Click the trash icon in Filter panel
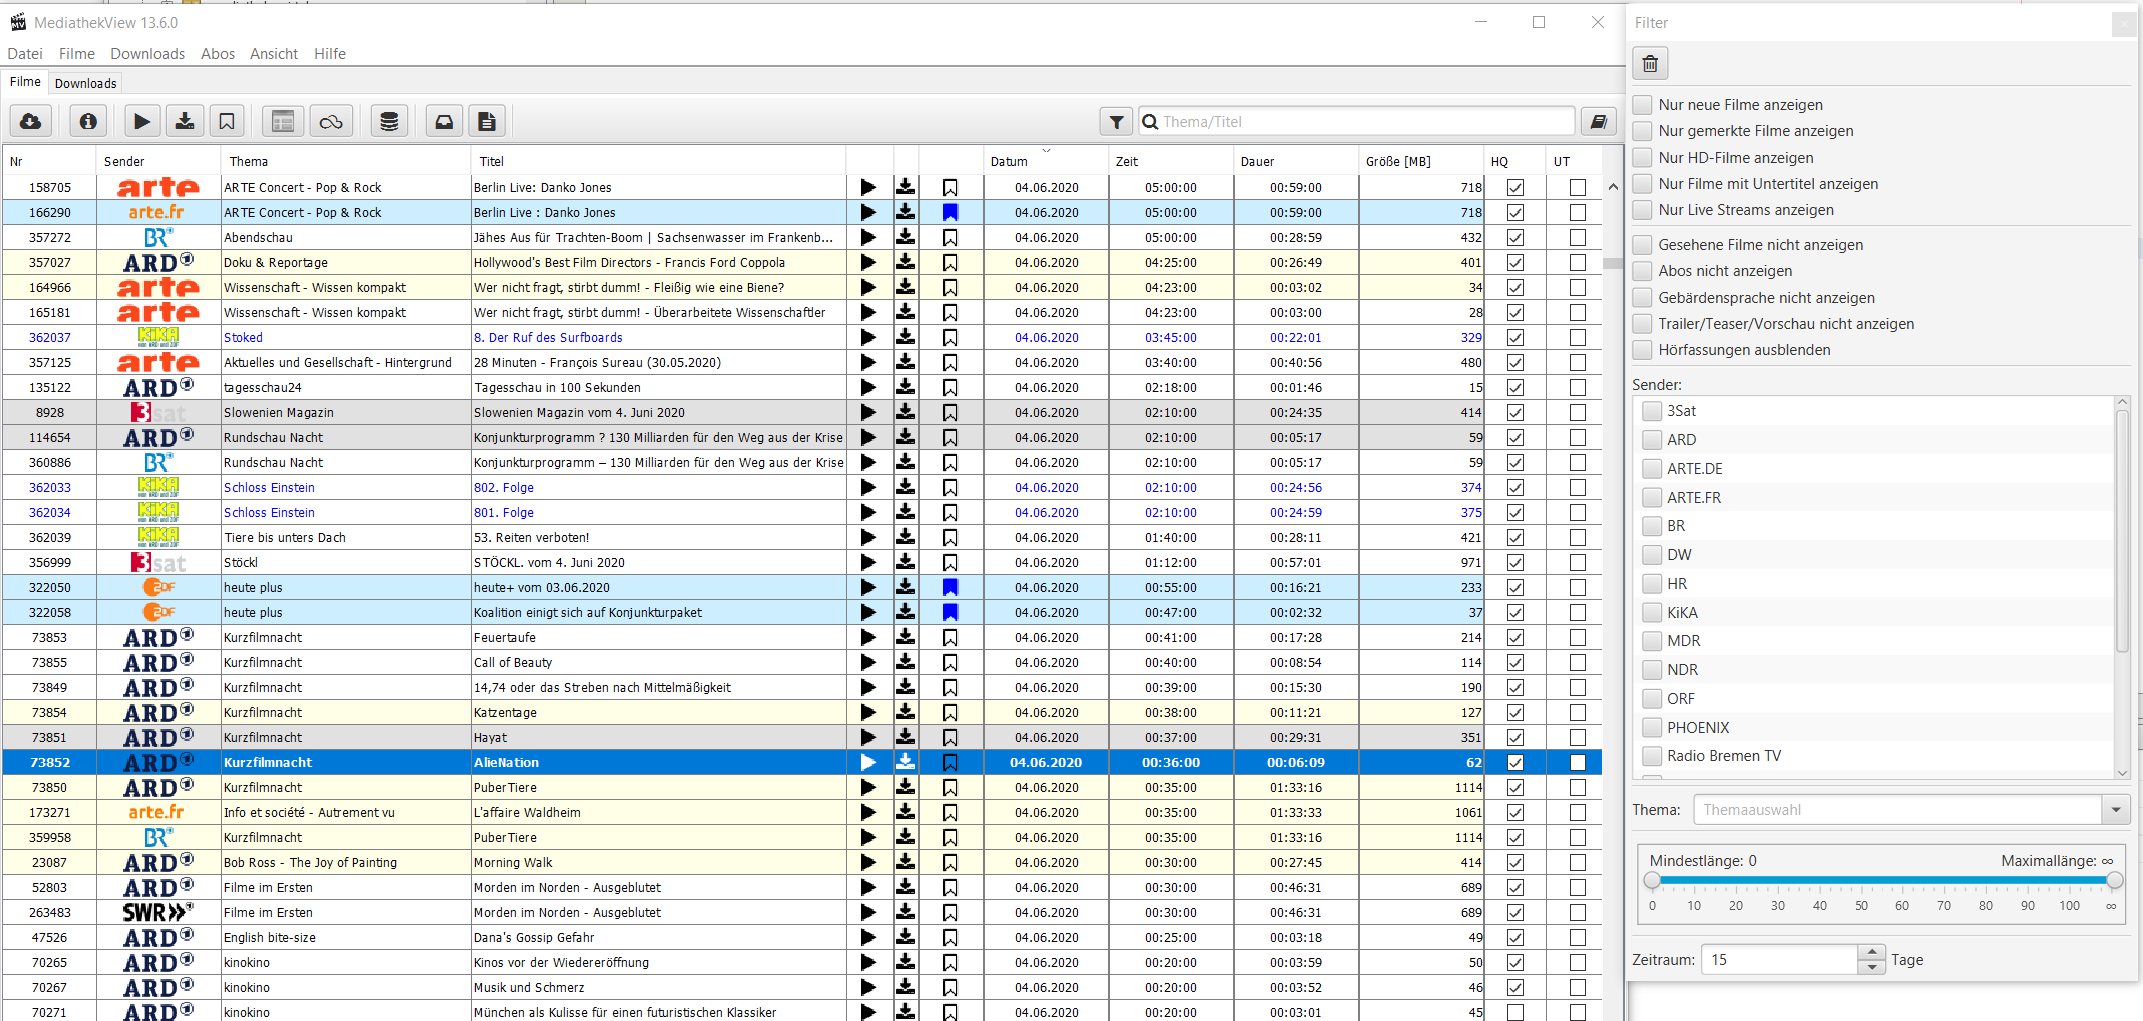Screen dimensions: 2143x1021 point(1650,64)
